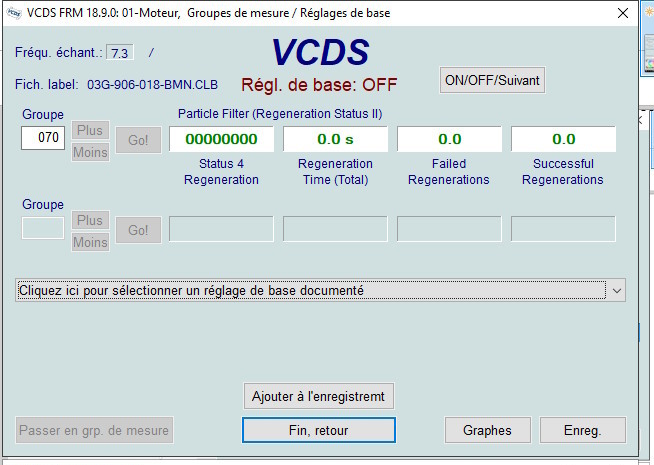Image resolution: width=654 pixels, height=465 pixels.
Task: Click the last empty value box in second row
Action: tap(563, 229)
